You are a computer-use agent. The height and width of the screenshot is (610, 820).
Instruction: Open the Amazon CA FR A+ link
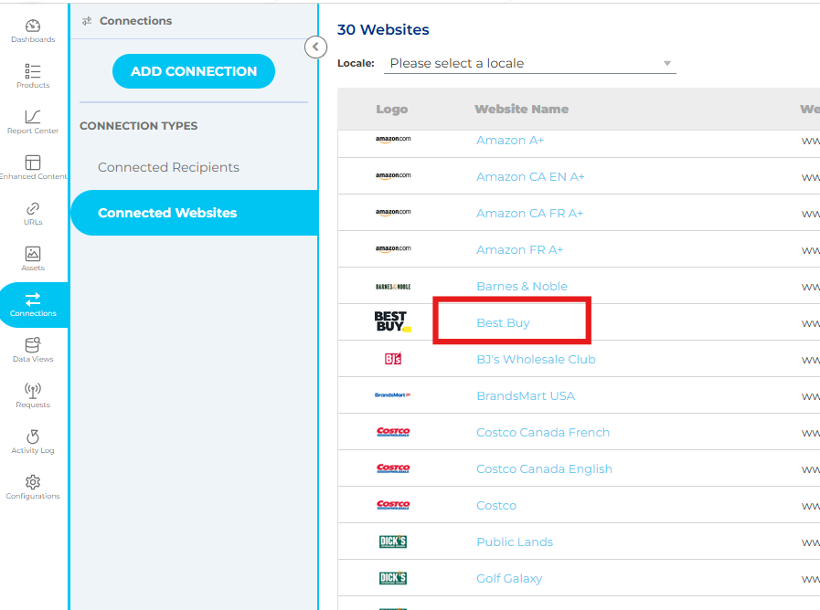point(529,213)
